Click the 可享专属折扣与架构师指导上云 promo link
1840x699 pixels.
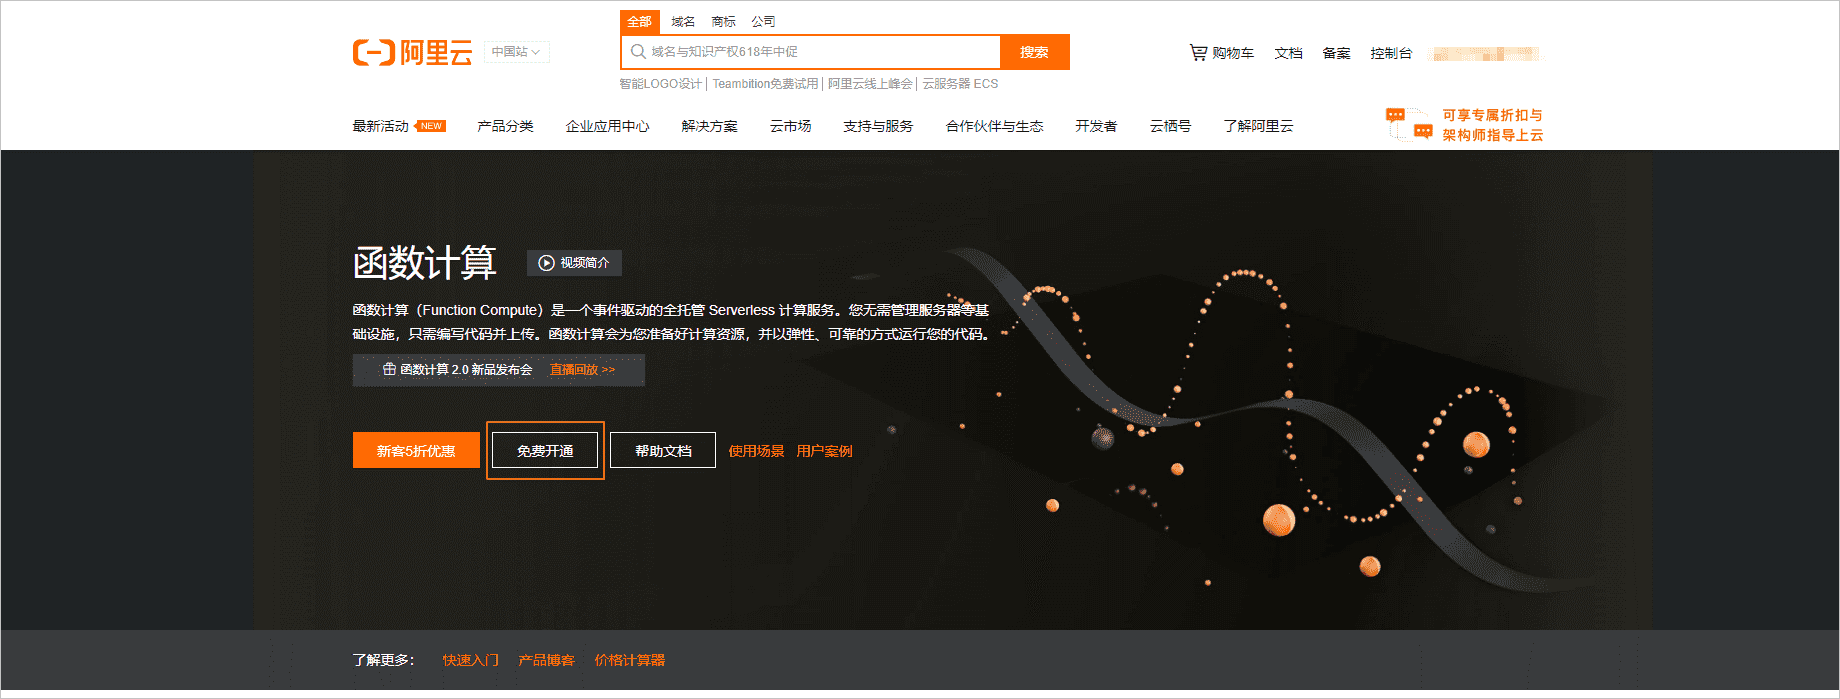(1492, 125)
